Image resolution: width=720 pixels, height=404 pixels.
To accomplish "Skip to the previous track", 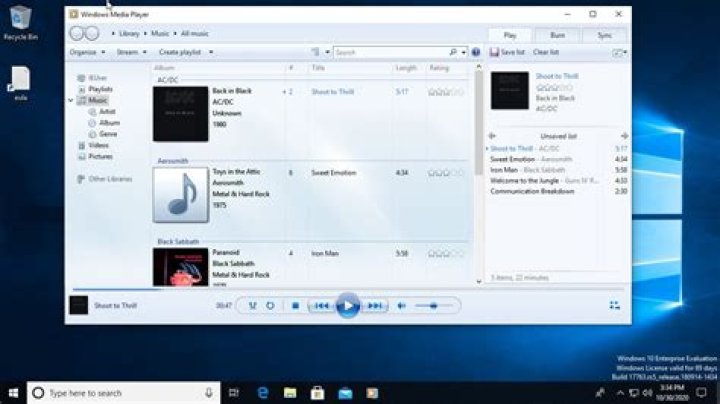I will pyautogui.click(x=321, y=306).
